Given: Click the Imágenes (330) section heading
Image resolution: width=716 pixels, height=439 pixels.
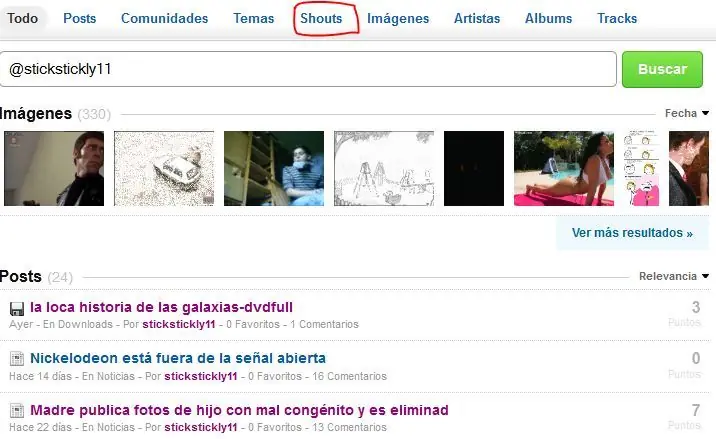Looking at the screenshot, I should click(55, 113).
